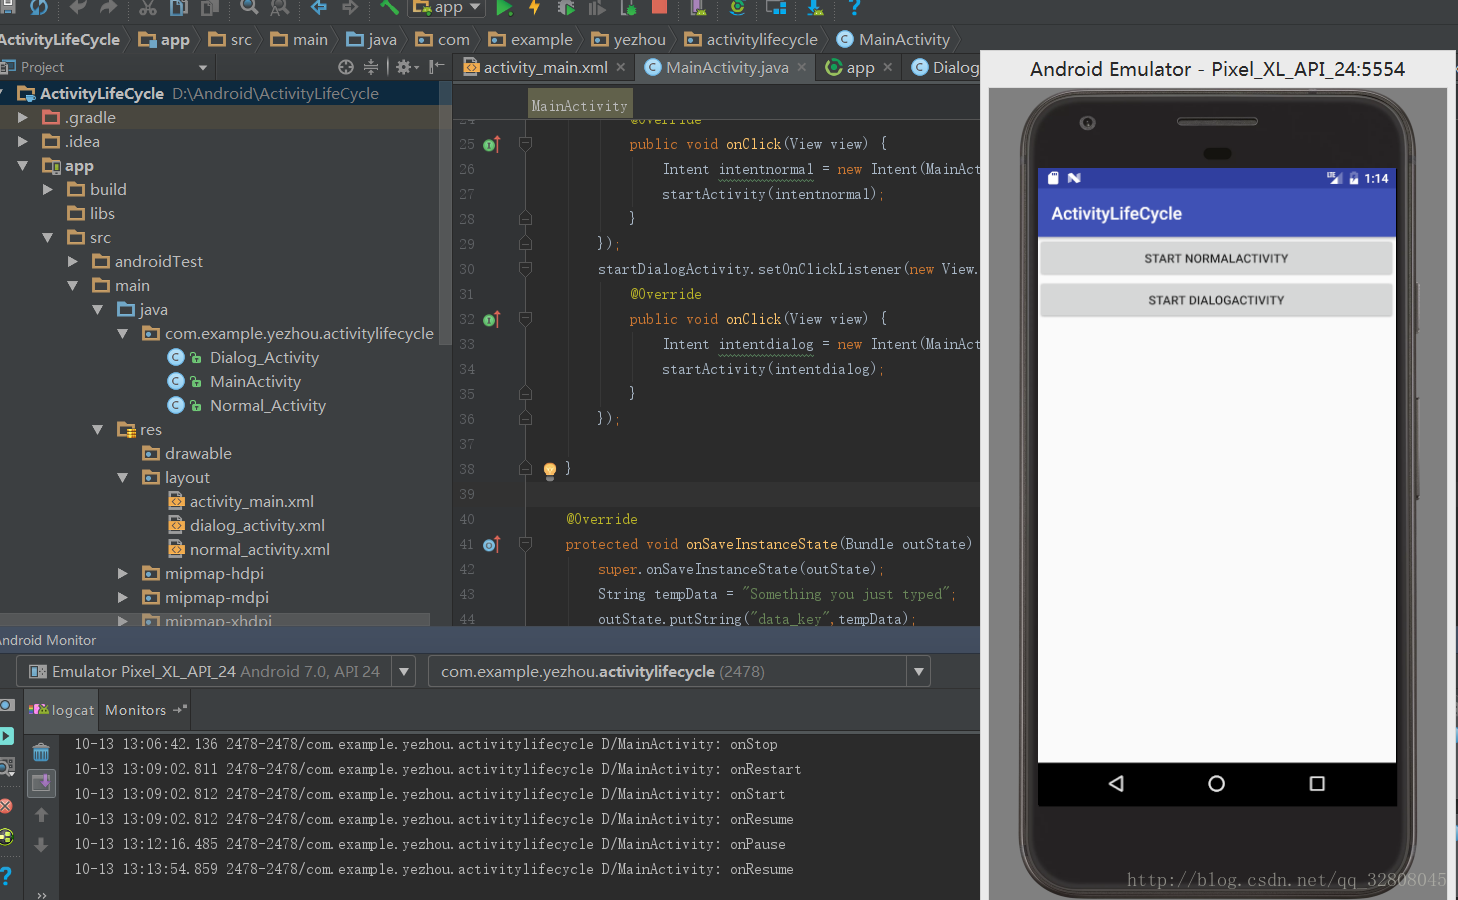The height and width of the screenshot is (900, 1458).
Task: Expand the mipmap-hdpi folder
Action: [x=122, y=573]
